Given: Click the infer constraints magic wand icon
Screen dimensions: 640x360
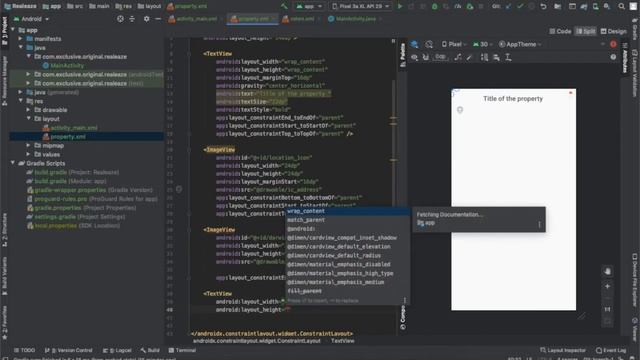Looking at the screenshot, I should point(469,57).
